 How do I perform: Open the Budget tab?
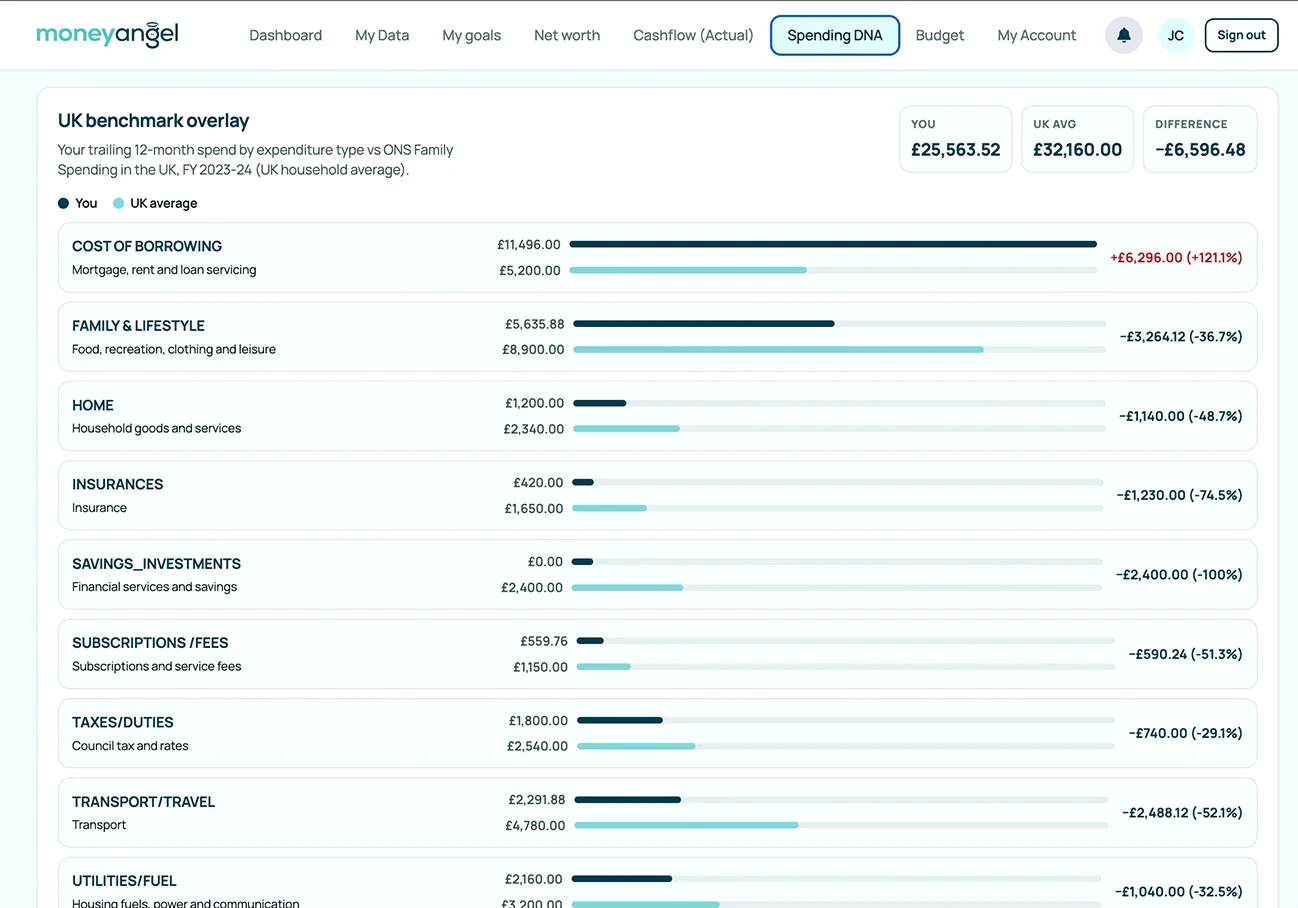(940, 35)
